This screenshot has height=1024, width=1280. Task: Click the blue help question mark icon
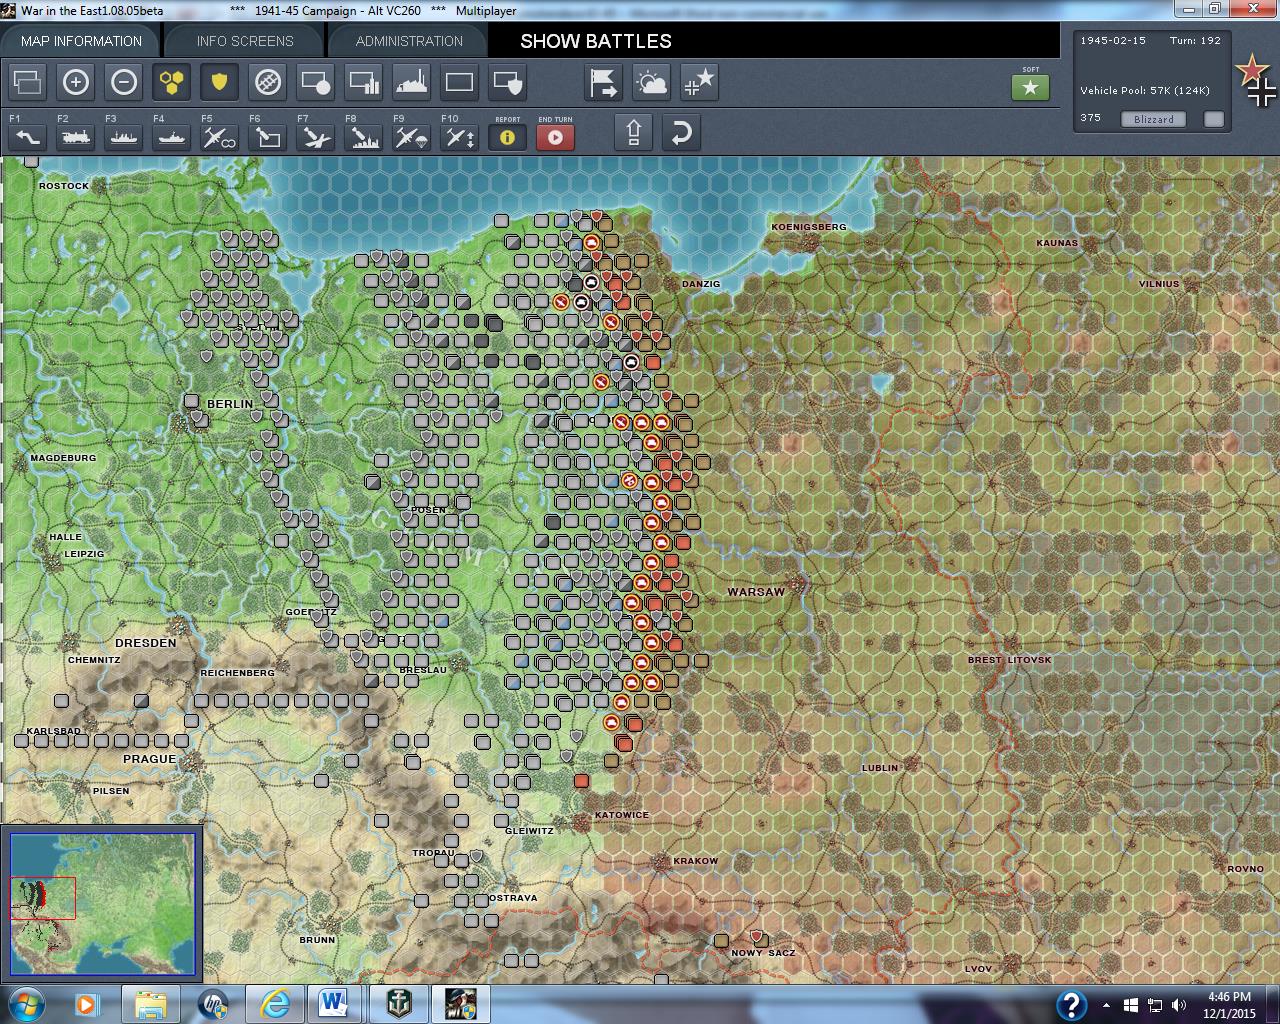click(x=1071, y=1005)
